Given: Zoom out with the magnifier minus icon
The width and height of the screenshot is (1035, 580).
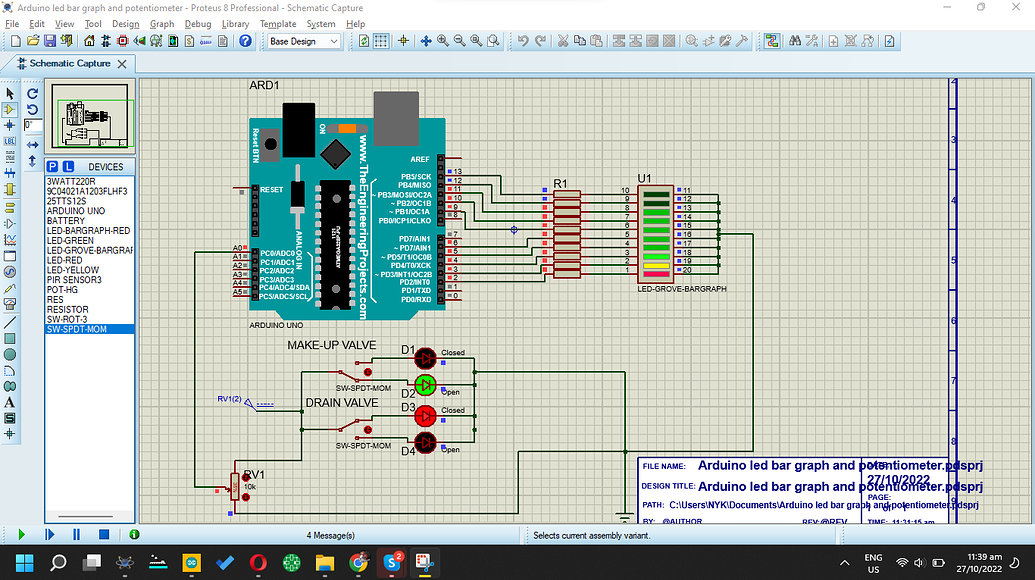Looking at the screenshot, I should click(459, 41).
